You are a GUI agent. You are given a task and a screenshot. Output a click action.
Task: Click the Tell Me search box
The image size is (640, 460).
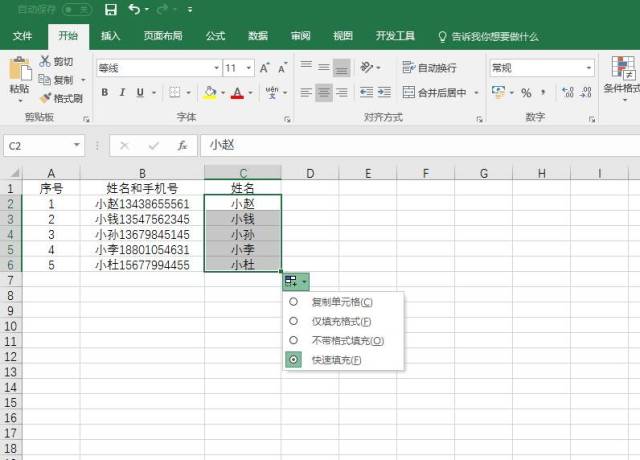coord(488,37)
